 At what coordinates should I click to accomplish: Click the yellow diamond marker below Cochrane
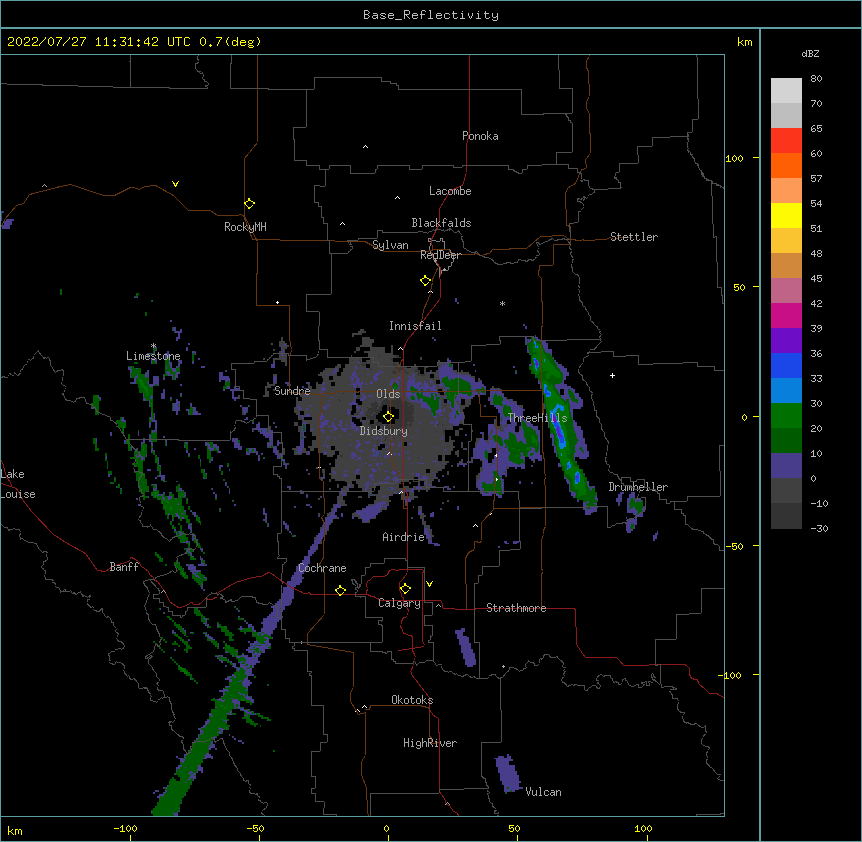(340, 590)
